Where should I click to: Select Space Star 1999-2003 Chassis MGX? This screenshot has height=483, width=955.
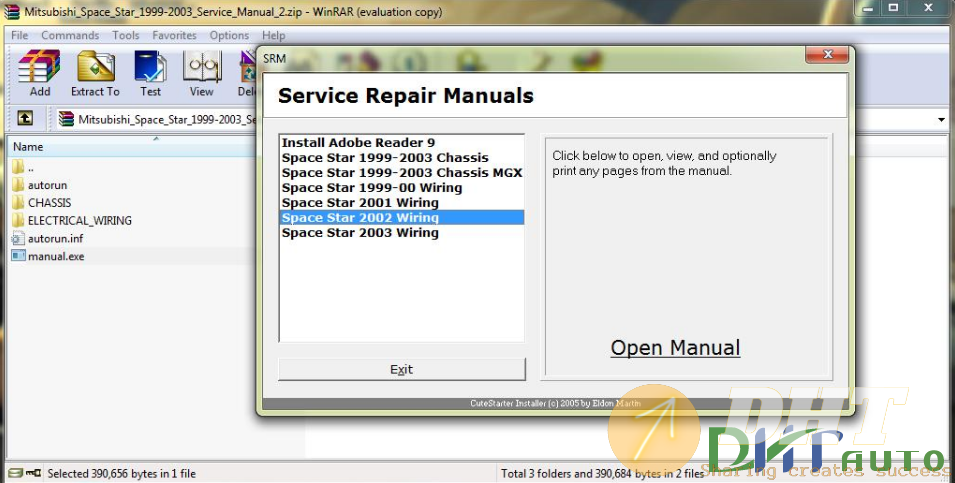402,172
